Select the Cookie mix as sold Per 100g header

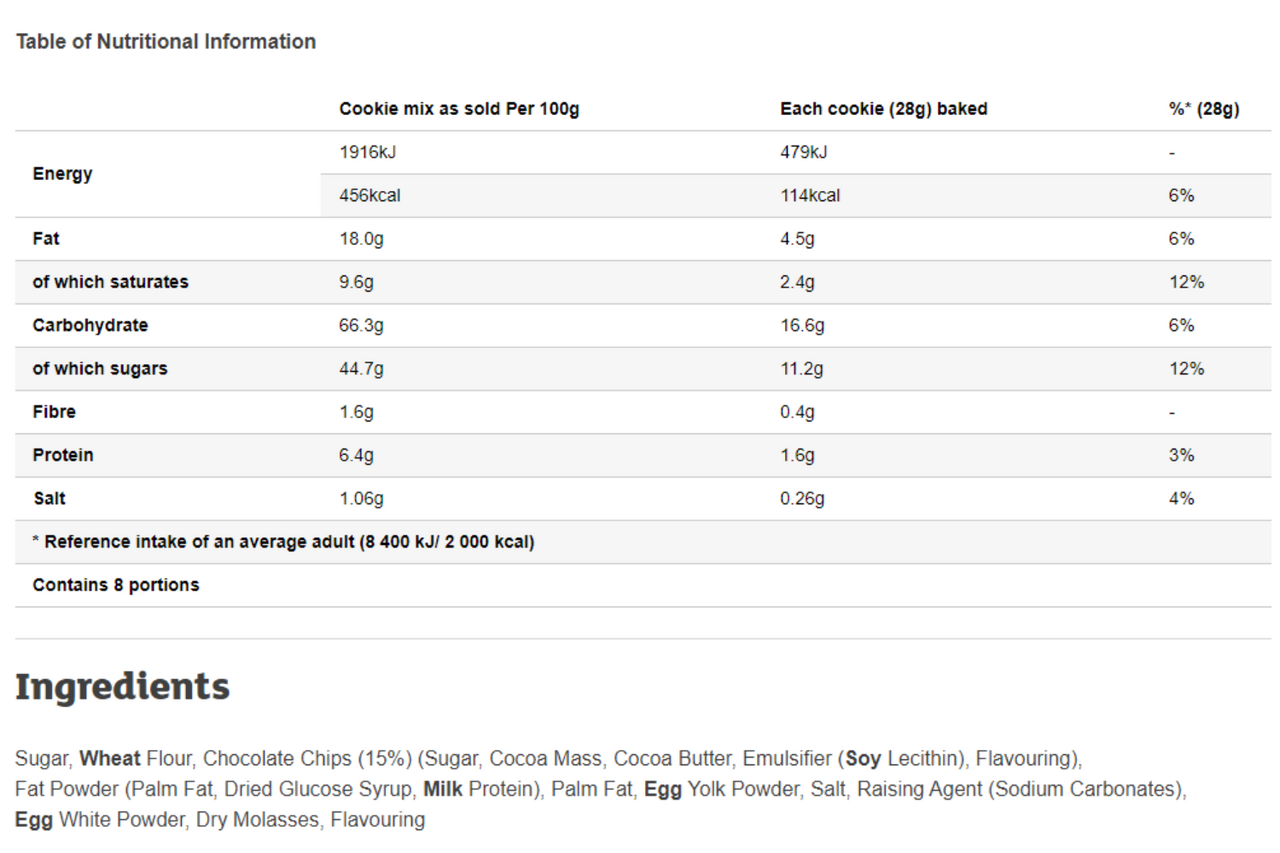click(x=459, y=109)
